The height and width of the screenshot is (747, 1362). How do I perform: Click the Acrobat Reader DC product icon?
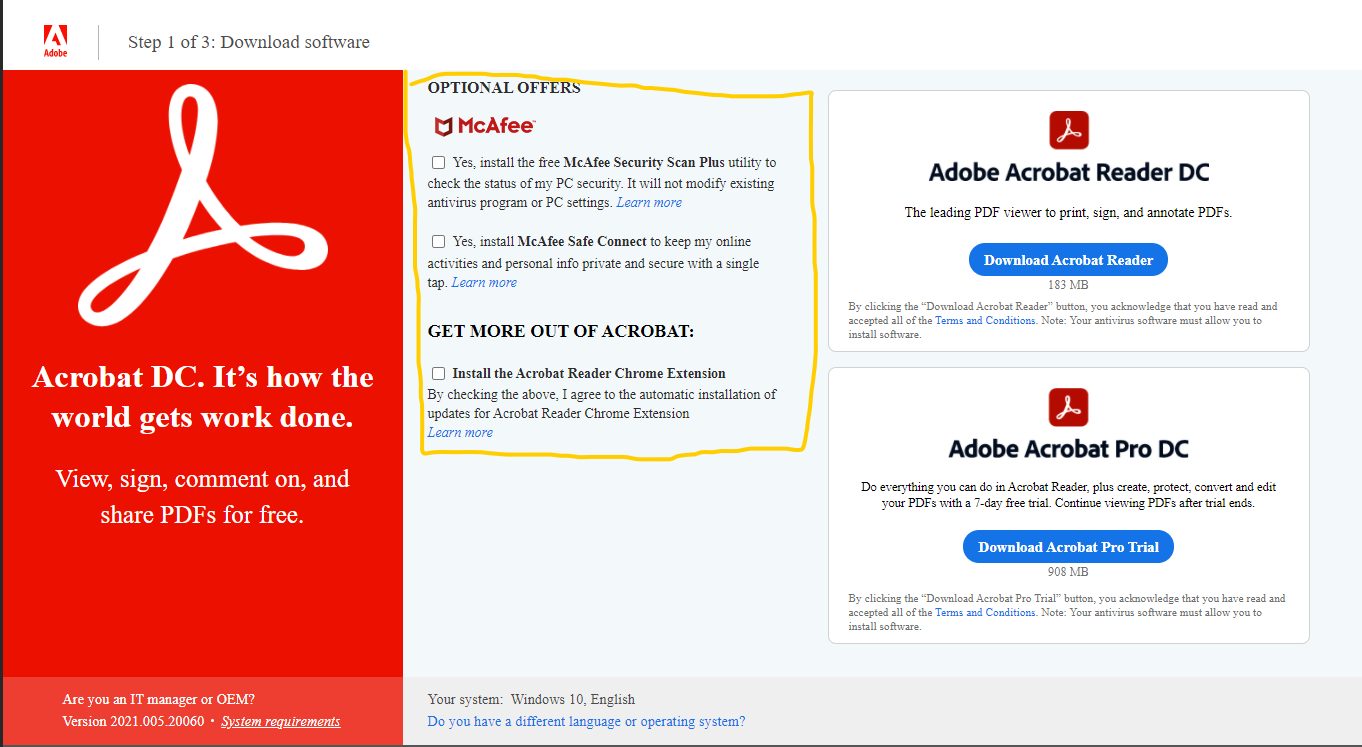point(1068,131)
